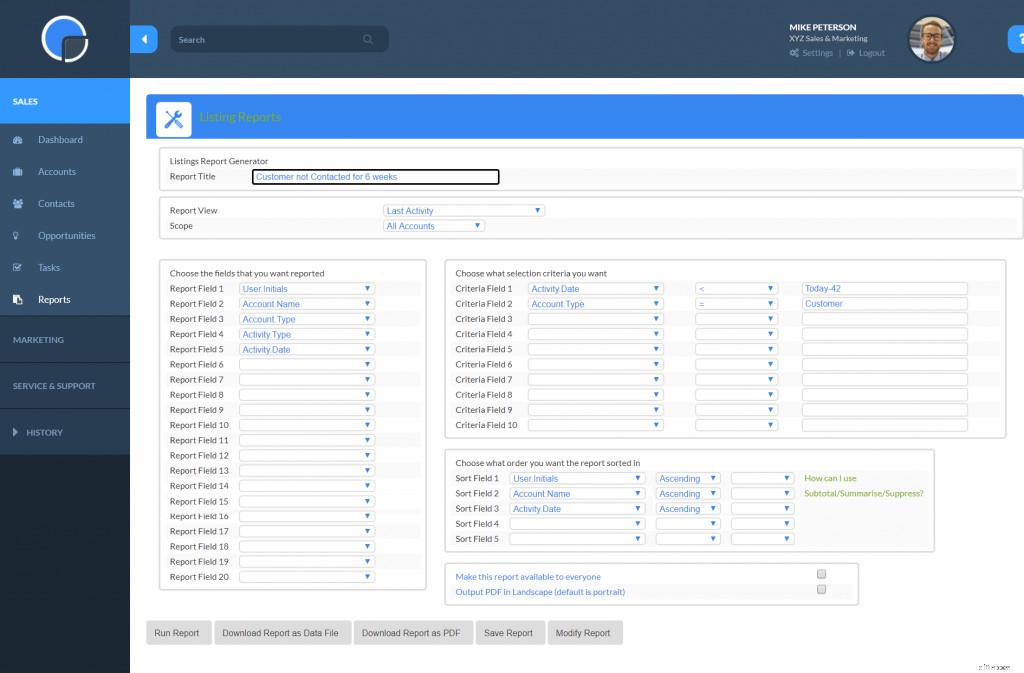
Task: Change Scope from 'All Accounts'
Action: [x=432, y=226]
